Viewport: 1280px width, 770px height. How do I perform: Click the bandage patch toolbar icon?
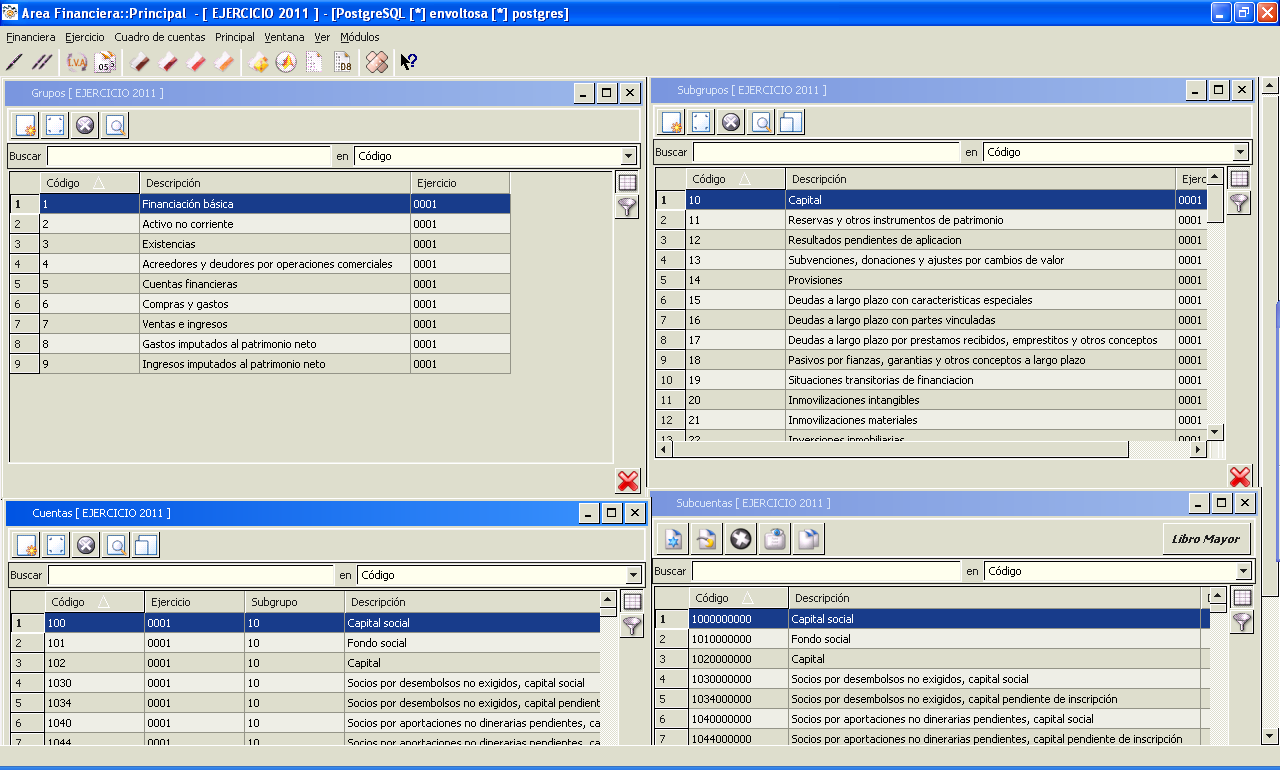click(377, 62)
